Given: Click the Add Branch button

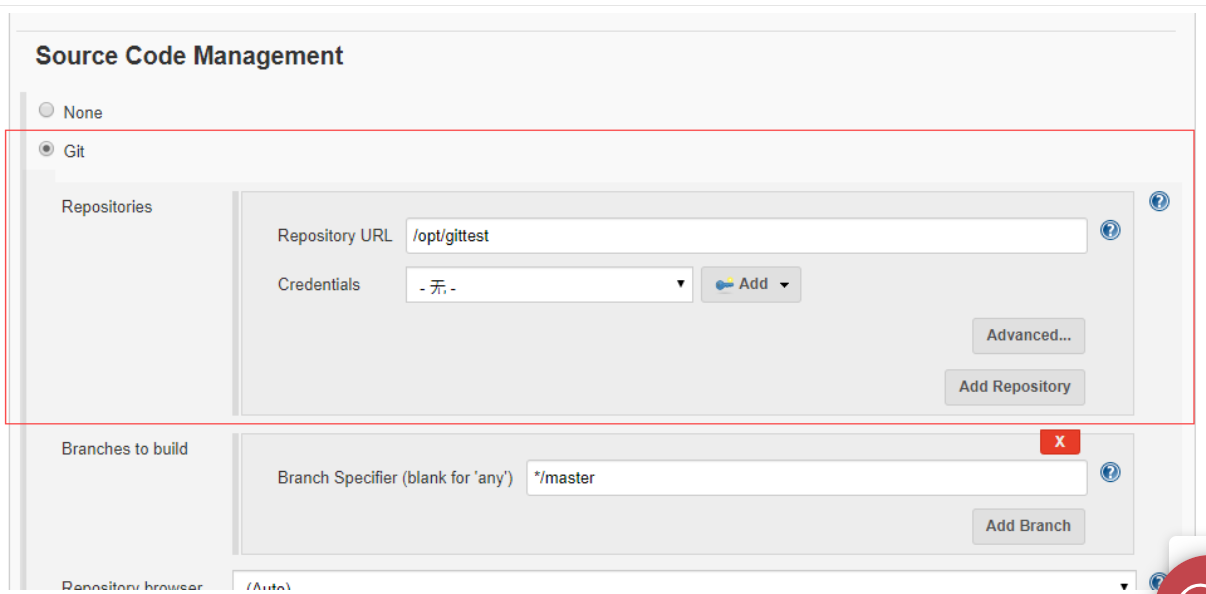Looking at the screenshot, I should [1028, 526].
